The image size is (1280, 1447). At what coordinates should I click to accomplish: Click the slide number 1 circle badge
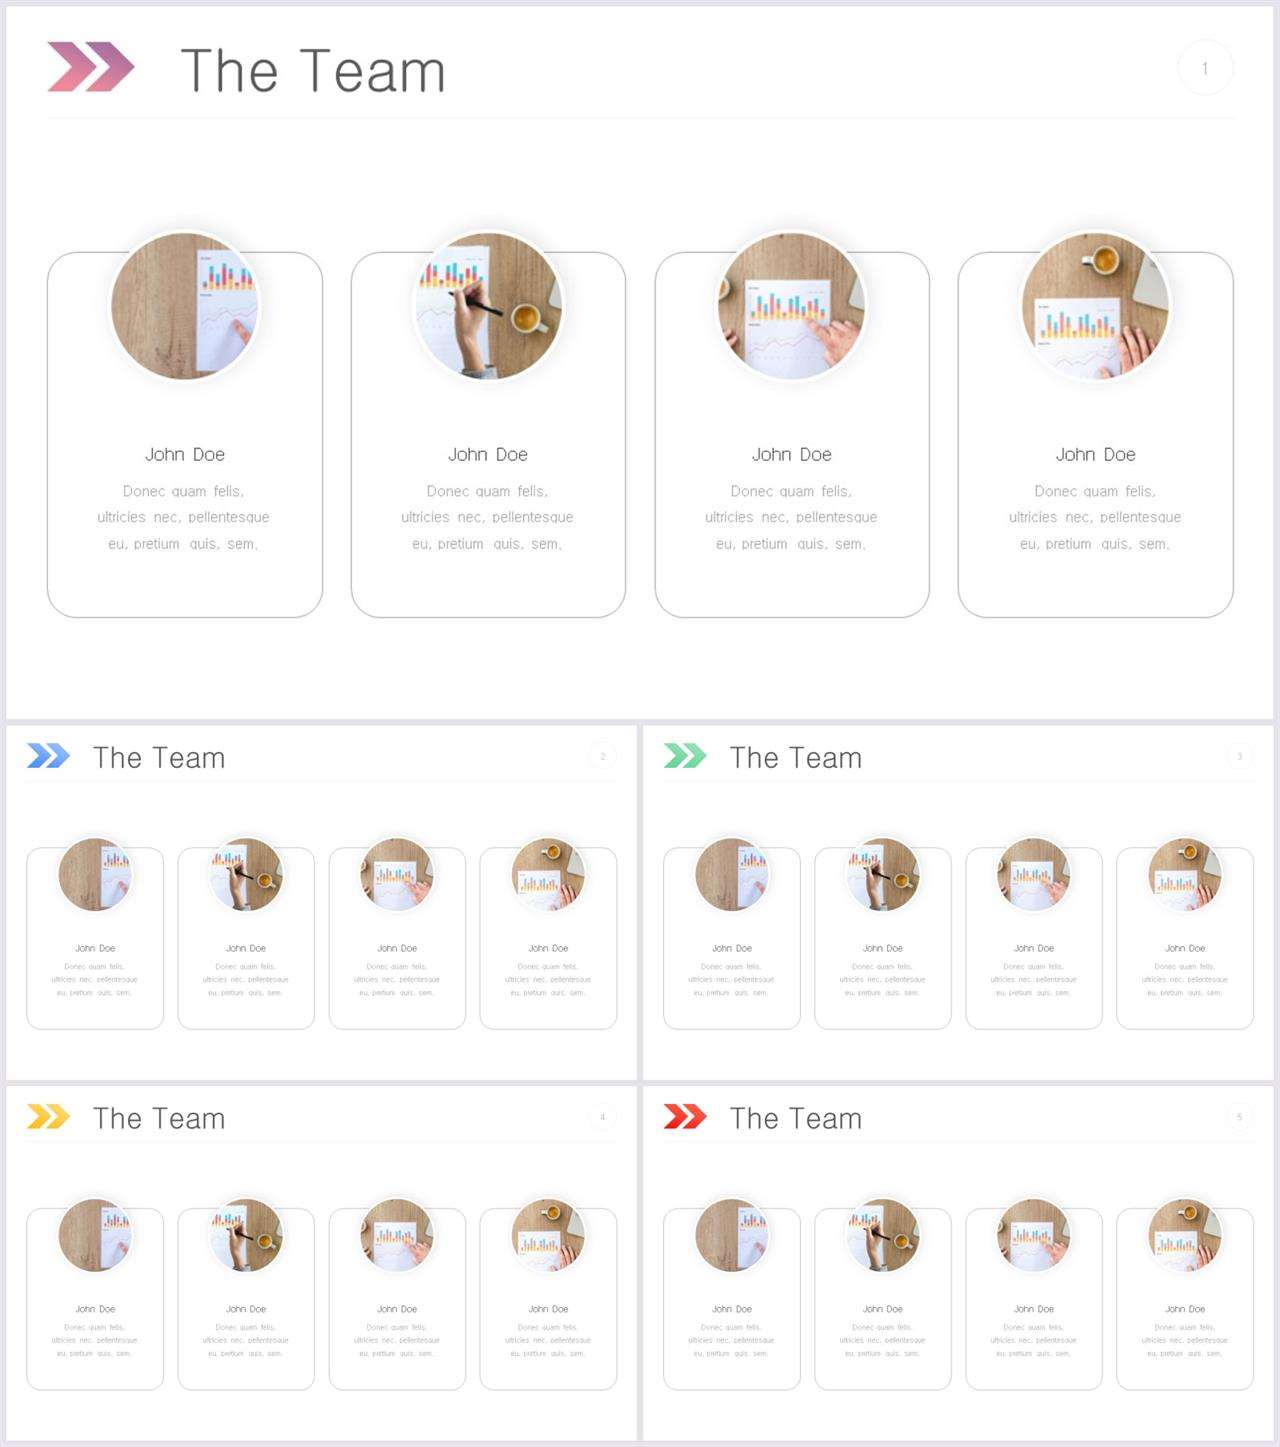pyautogui.click(x=1205, y=68)
